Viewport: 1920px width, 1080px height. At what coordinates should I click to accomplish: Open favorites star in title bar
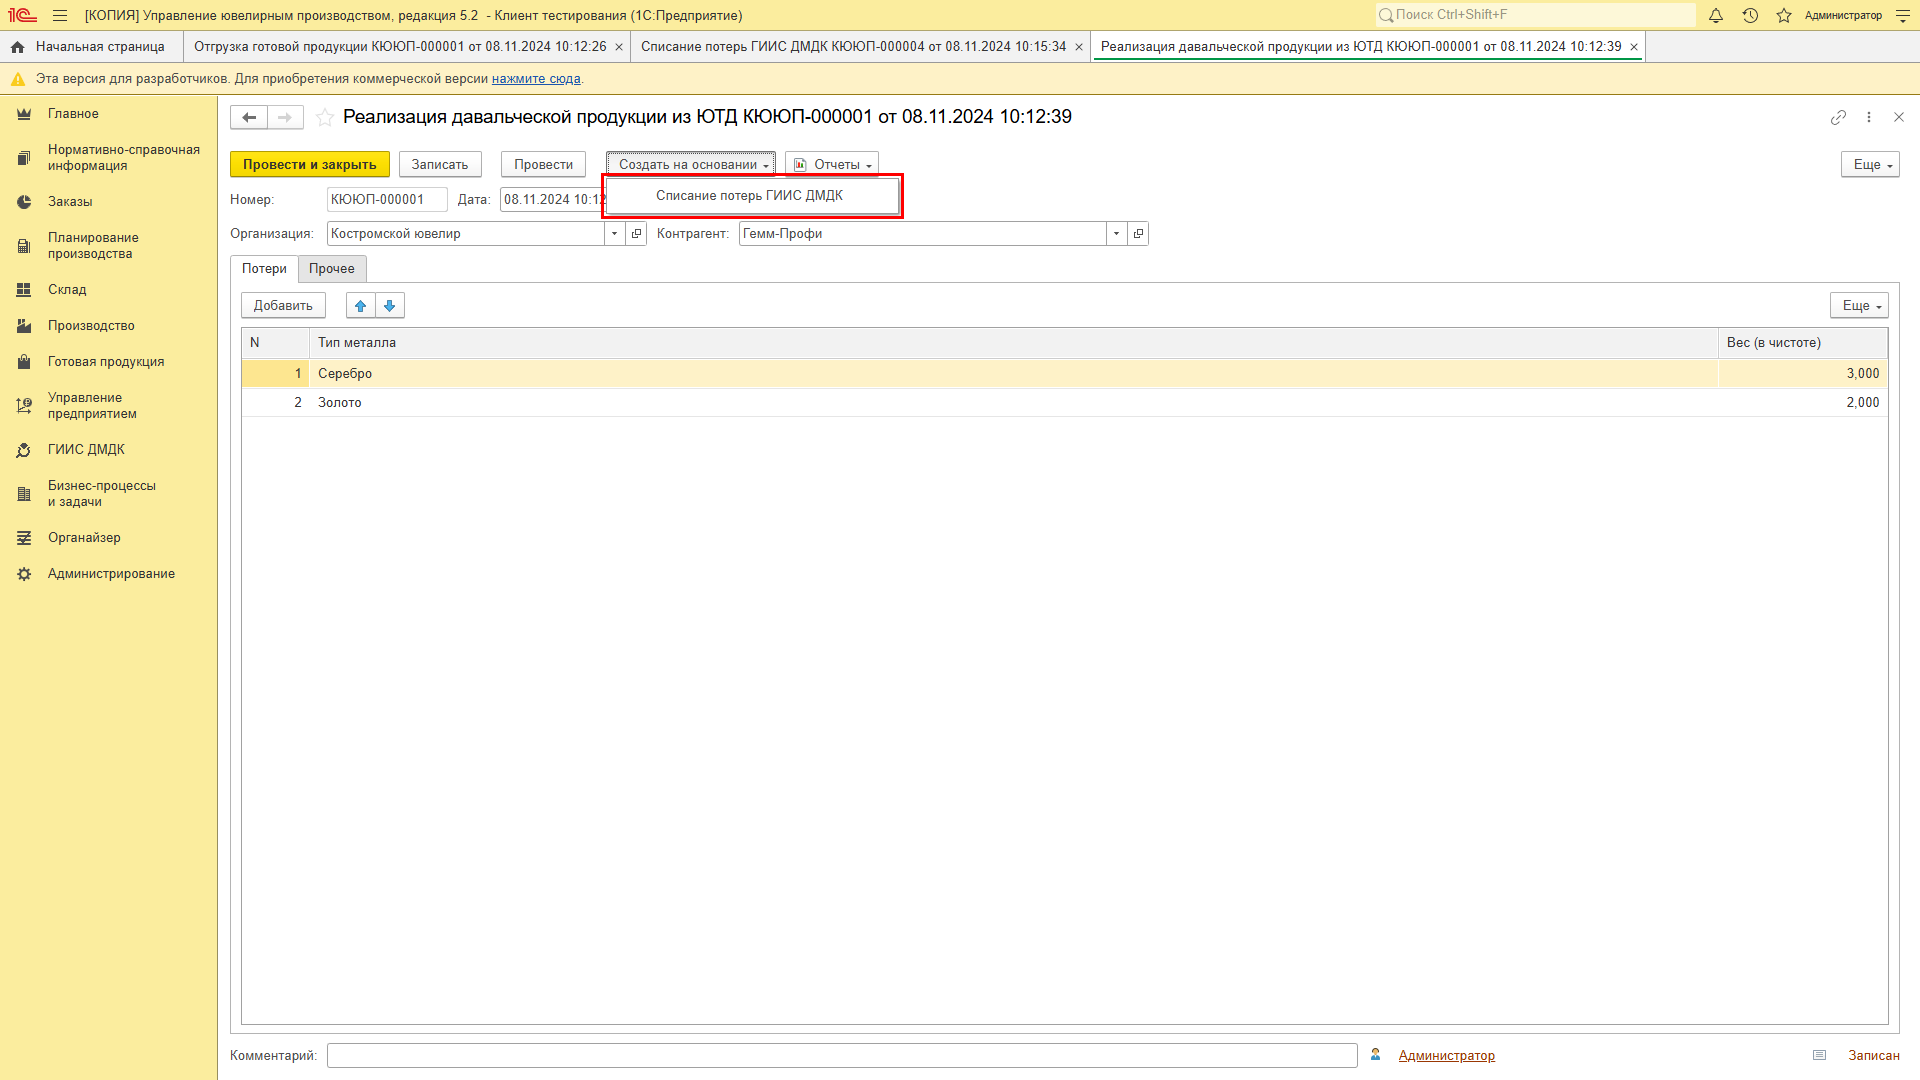click(x=1784, y=15)
